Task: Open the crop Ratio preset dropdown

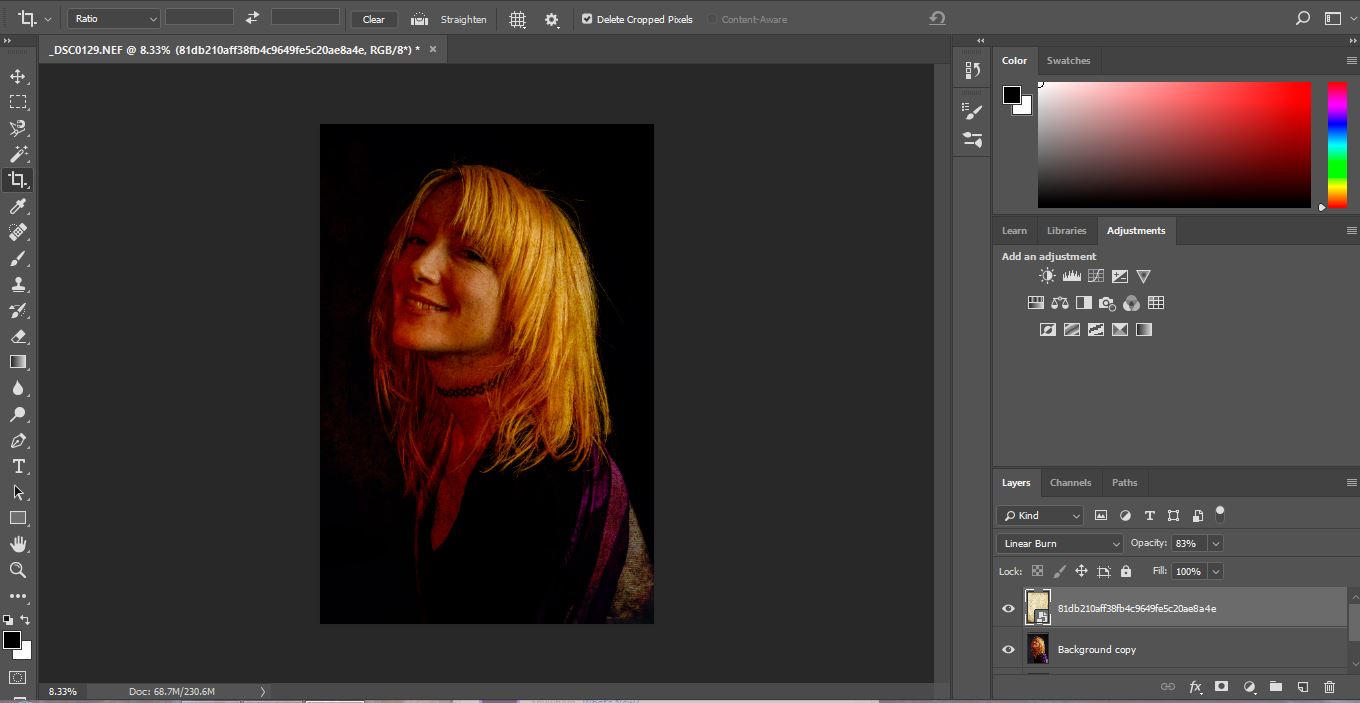Action: (x=114, y=19)
